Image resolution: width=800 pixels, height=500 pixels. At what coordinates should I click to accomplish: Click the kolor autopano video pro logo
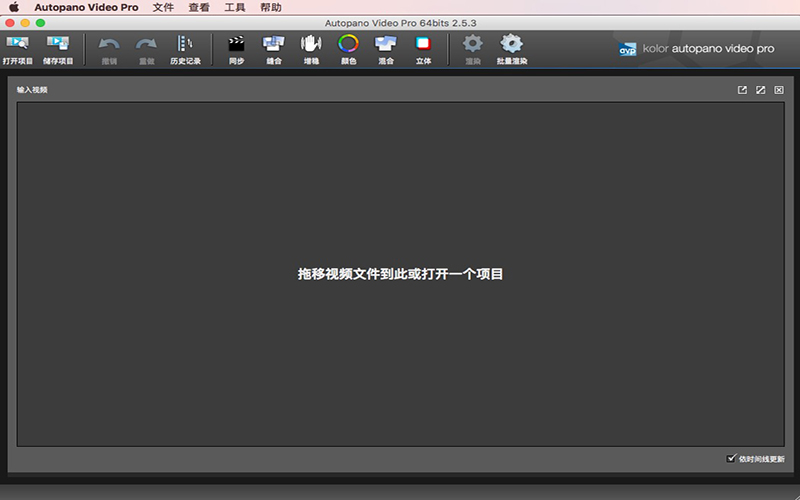coord(696,49)
